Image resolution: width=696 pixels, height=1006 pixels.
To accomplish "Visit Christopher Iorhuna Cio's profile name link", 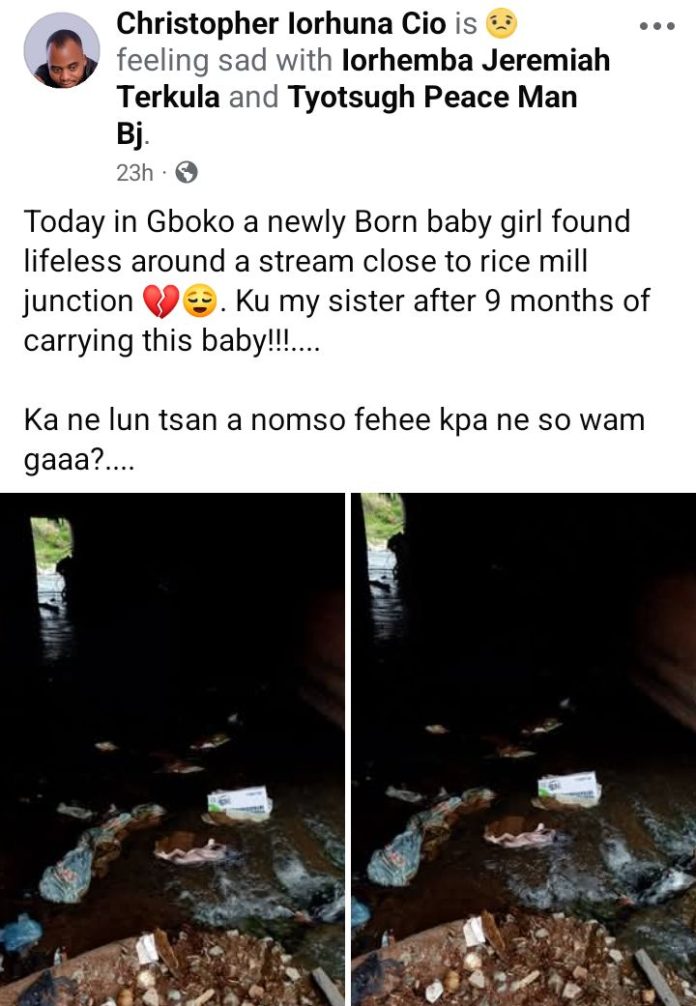I will coord(281,24).
